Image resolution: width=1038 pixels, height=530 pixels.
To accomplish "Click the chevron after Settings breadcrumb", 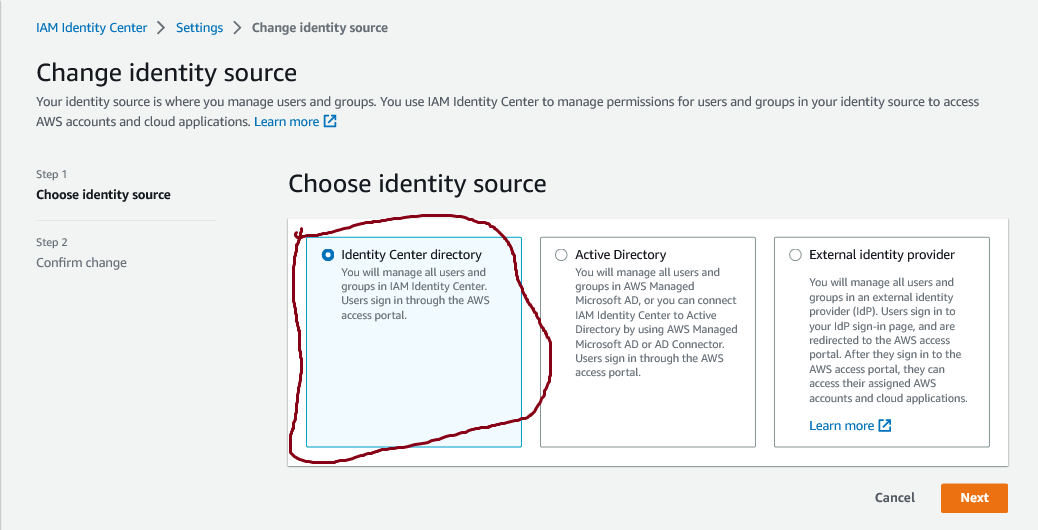I will click(237, 28).
